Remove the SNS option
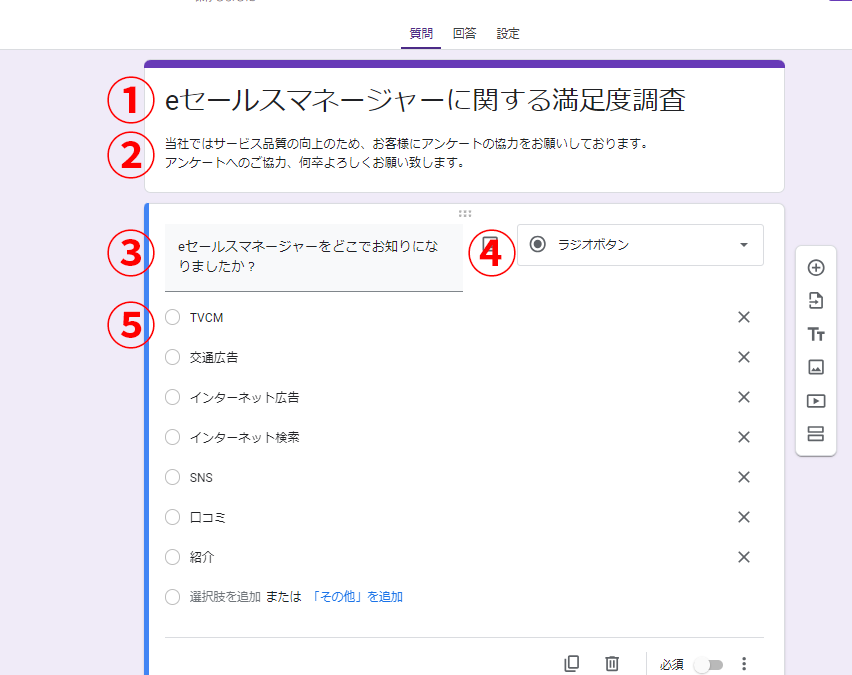852x675 pixels. coord(743,477)
